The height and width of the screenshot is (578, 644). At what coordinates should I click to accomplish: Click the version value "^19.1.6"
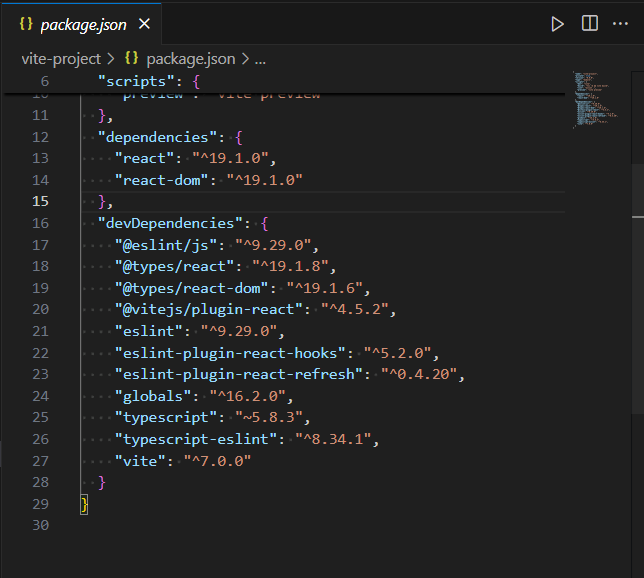[x=324, y=288]
